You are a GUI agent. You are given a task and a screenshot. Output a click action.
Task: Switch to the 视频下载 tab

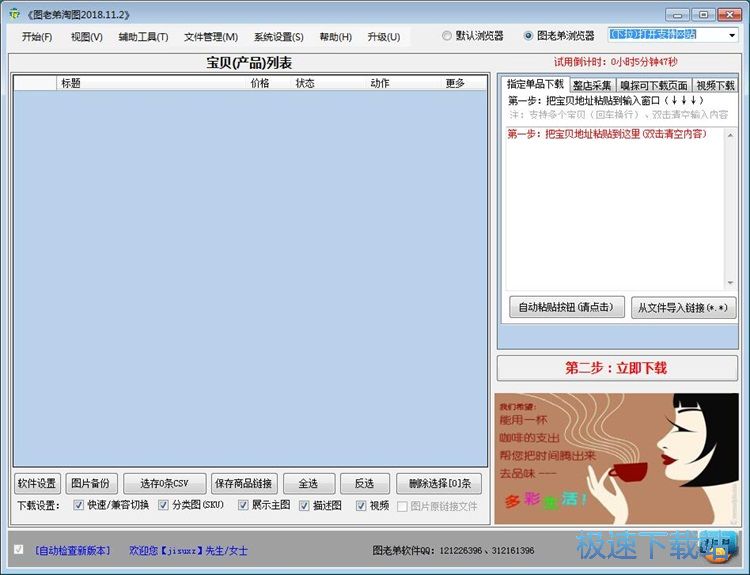(715, 85)
